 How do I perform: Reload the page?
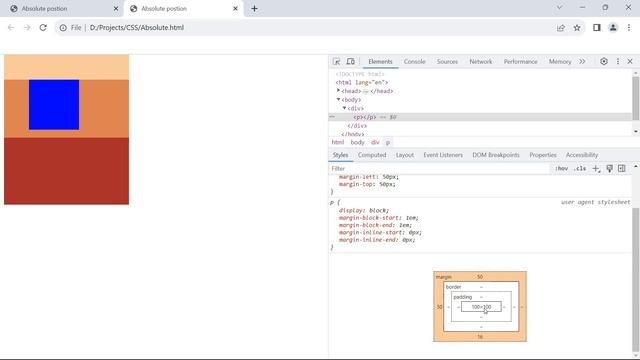(43, 28)
